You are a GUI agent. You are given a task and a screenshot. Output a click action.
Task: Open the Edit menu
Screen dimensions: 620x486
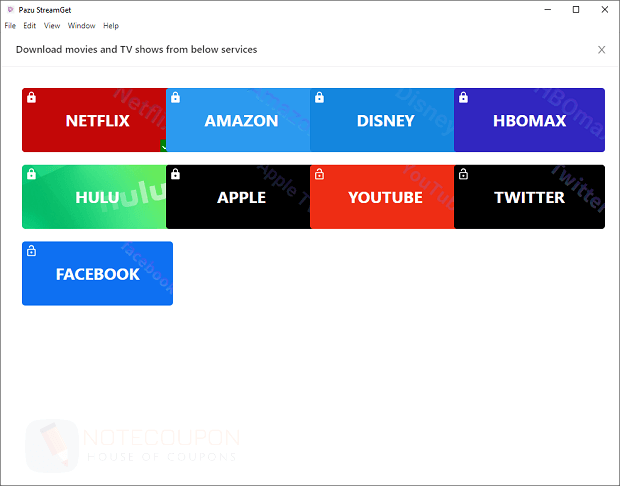click(x=30, y=26)
